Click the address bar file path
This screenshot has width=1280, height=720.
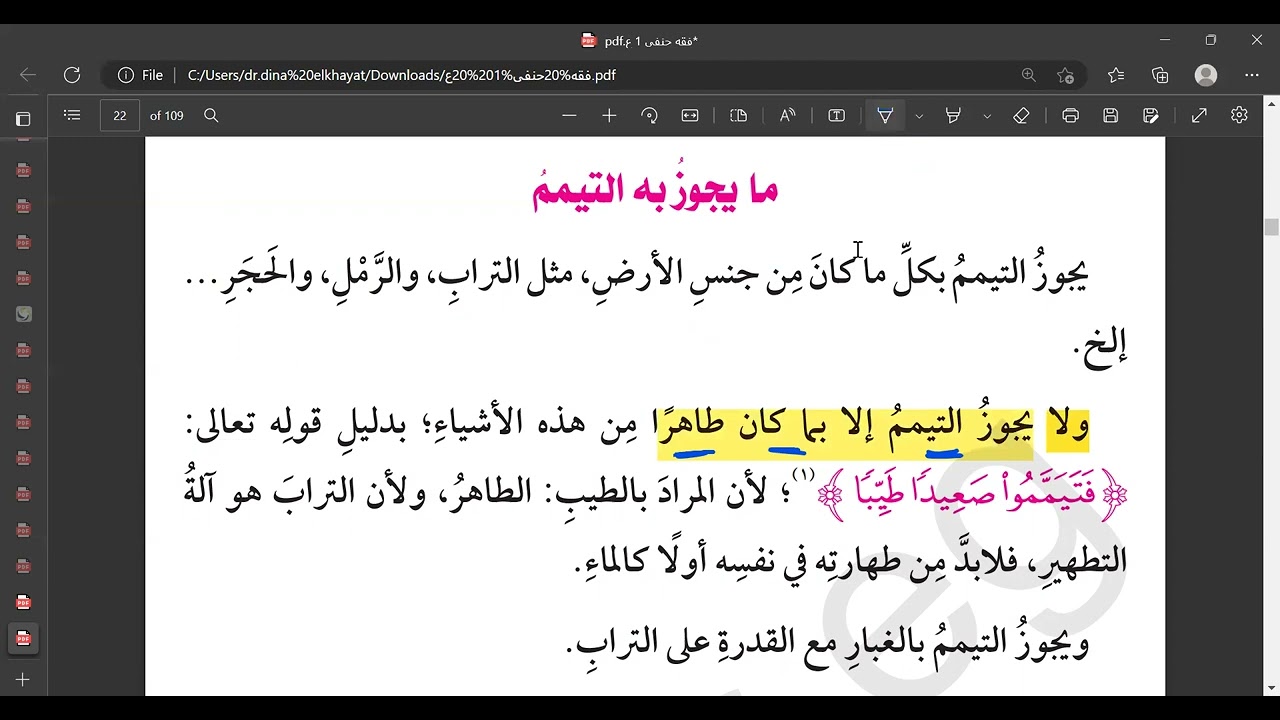(x=401, y=75)
